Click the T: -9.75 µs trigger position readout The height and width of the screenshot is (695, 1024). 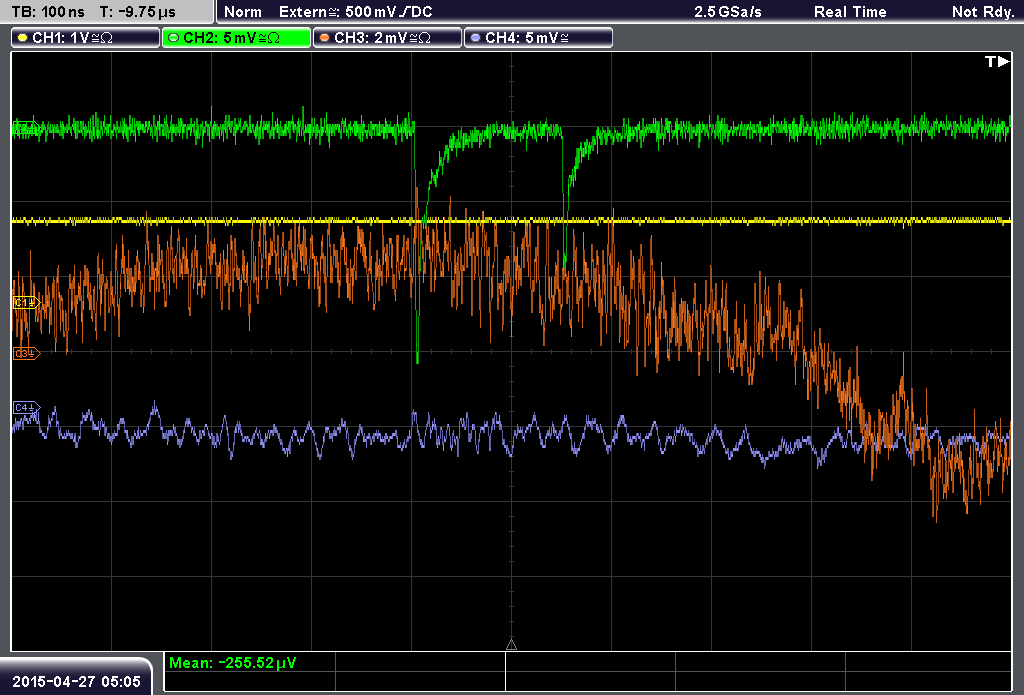tap(137, 12)
